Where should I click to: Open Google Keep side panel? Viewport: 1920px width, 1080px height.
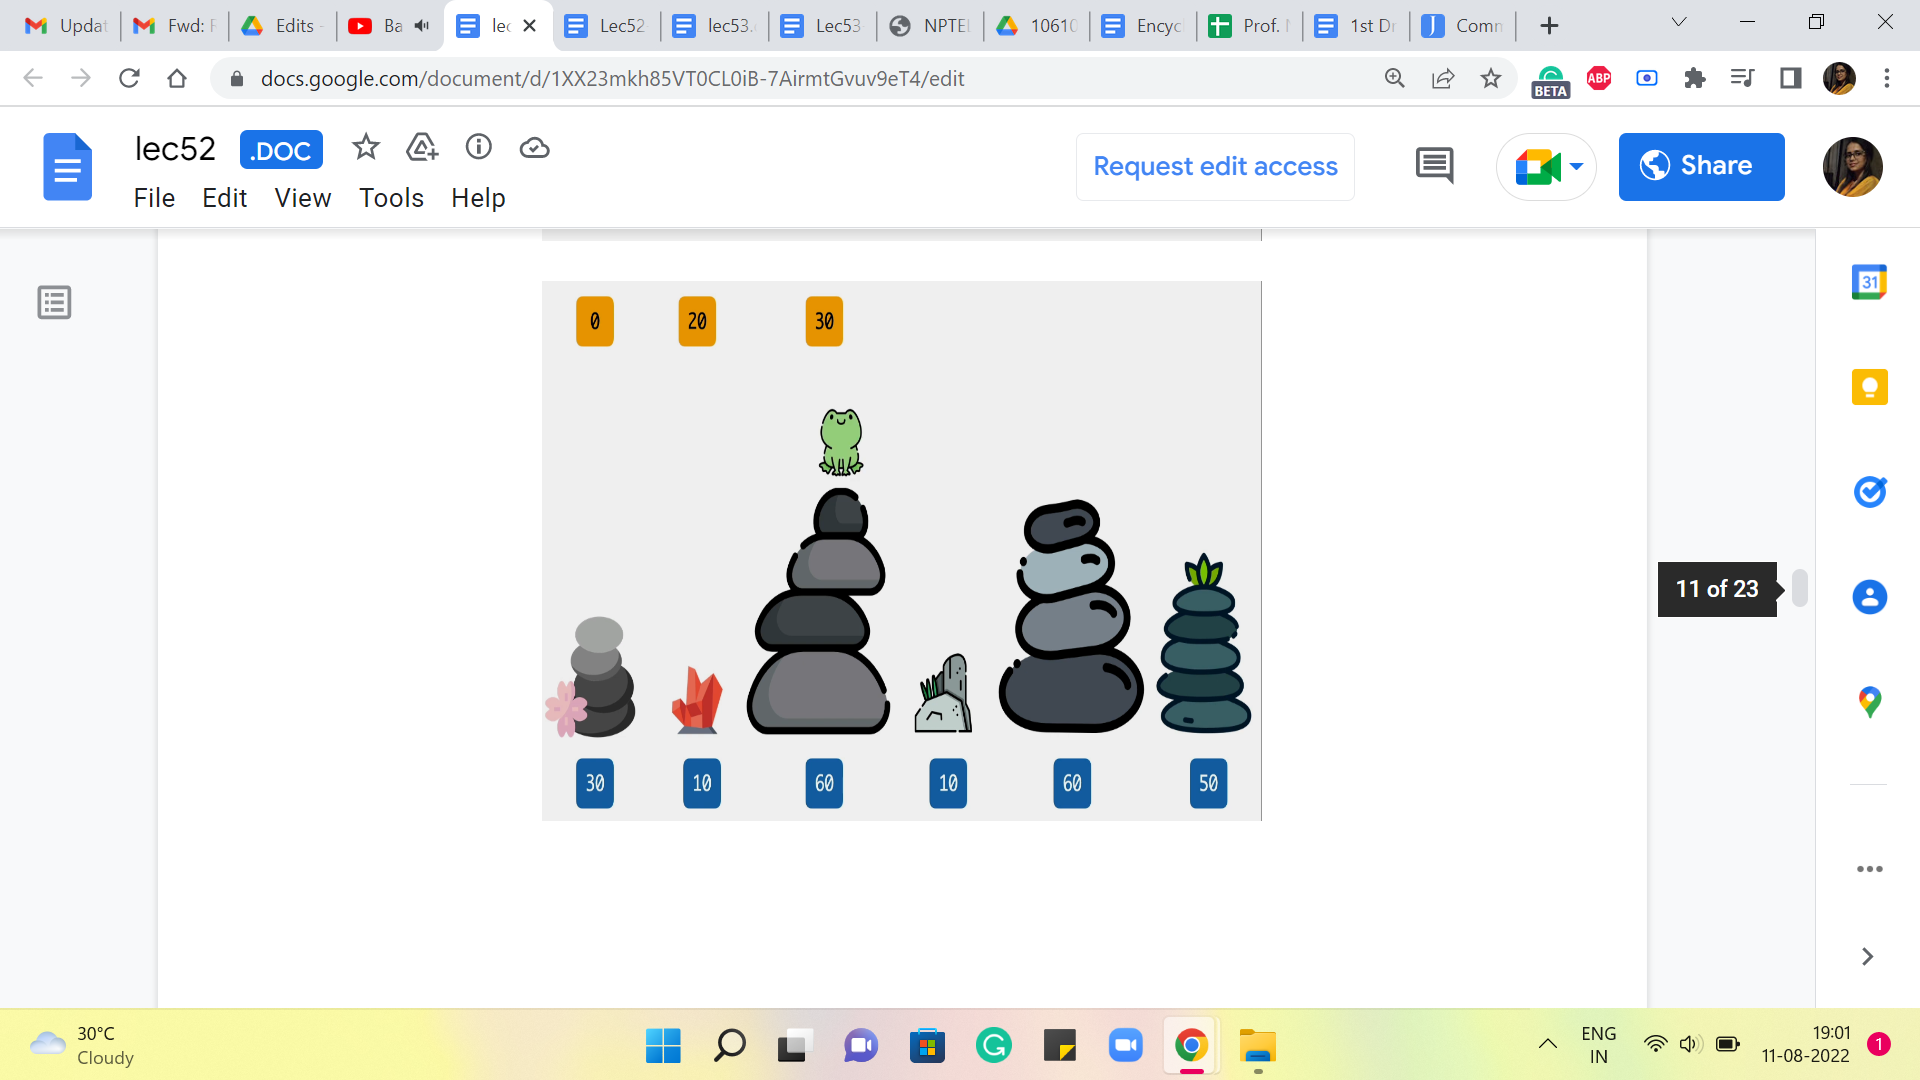pyautogui.click(x=1869, y=387)
